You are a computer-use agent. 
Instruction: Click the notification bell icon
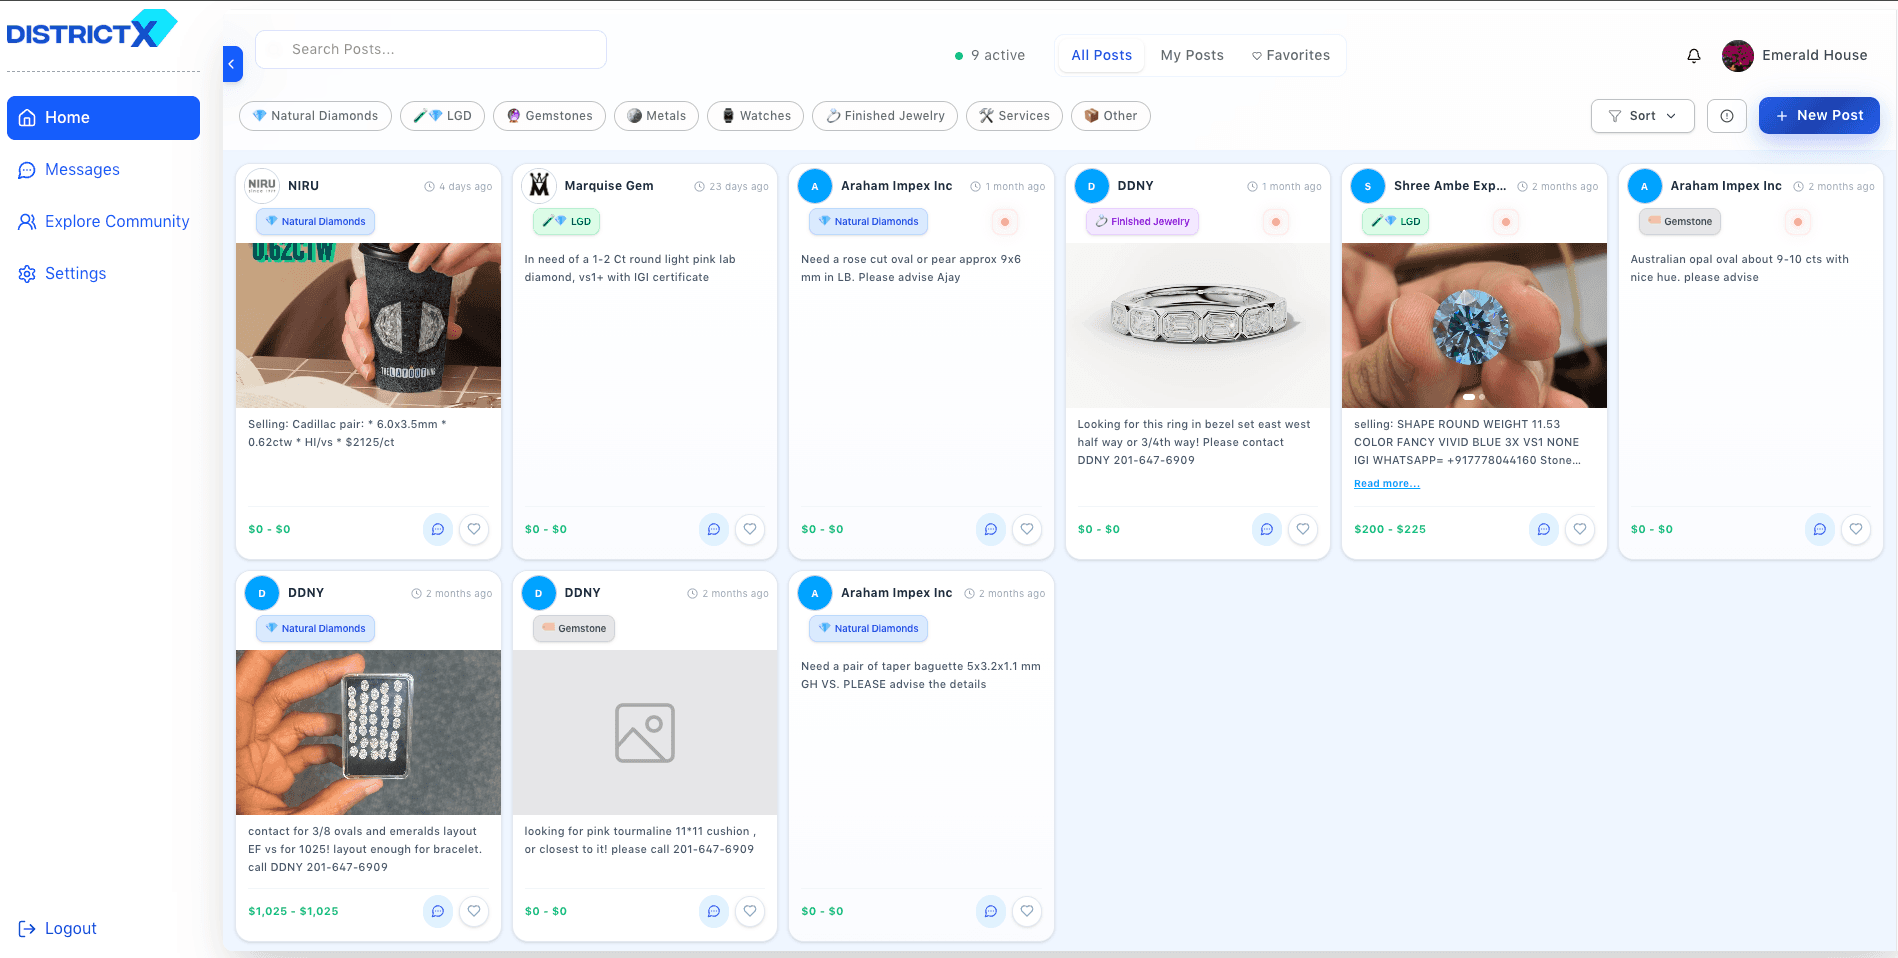pyautogui.click(x=1693, y=57)
